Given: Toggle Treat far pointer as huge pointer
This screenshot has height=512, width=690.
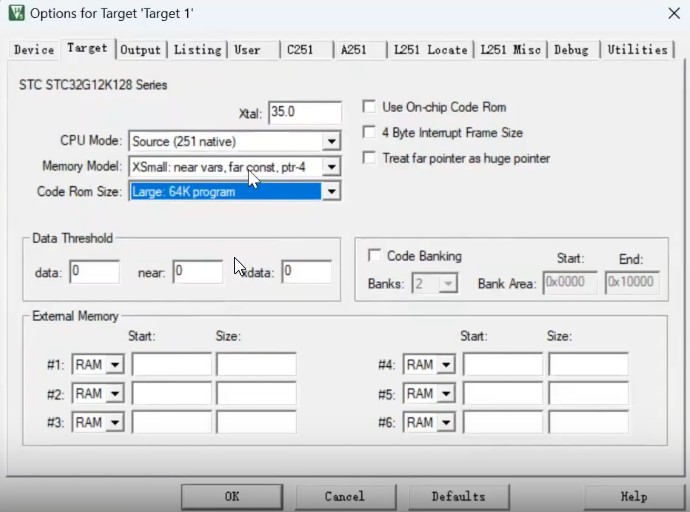Looking at the screenshot, I should pyautogui.click(x=370, y=158).
